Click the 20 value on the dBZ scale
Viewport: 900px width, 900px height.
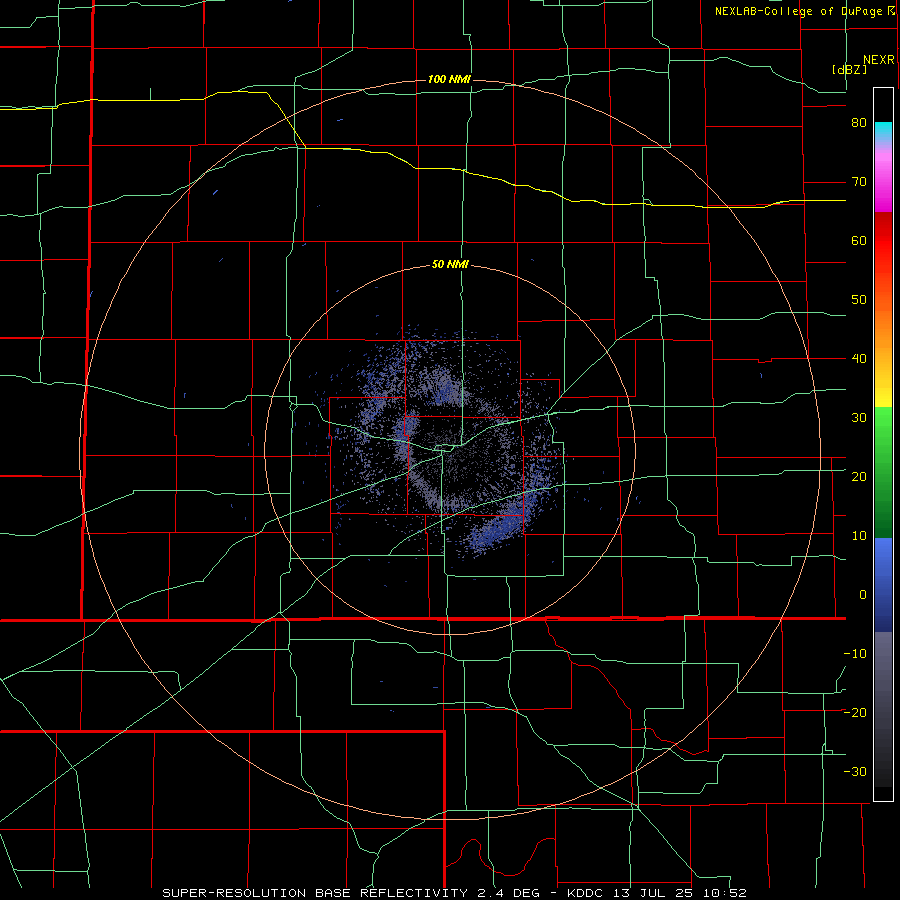(859, 476)
